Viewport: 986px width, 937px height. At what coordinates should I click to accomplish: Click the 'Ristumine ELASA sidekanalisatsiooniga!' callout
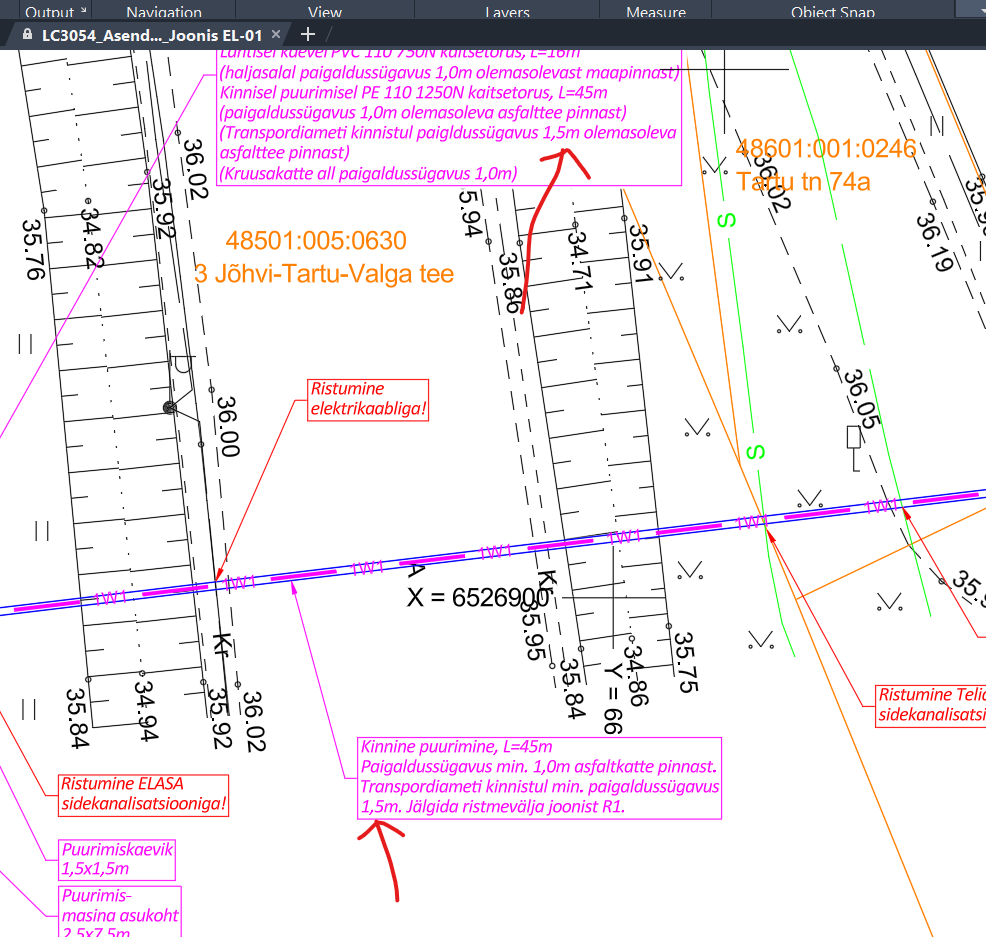tap(143, 793)
